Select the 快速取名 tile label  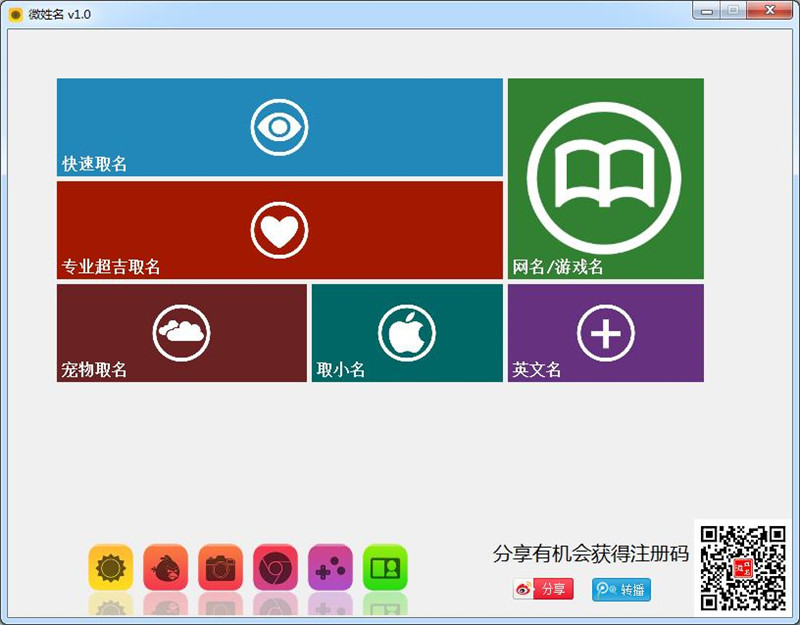click(95, 164)
